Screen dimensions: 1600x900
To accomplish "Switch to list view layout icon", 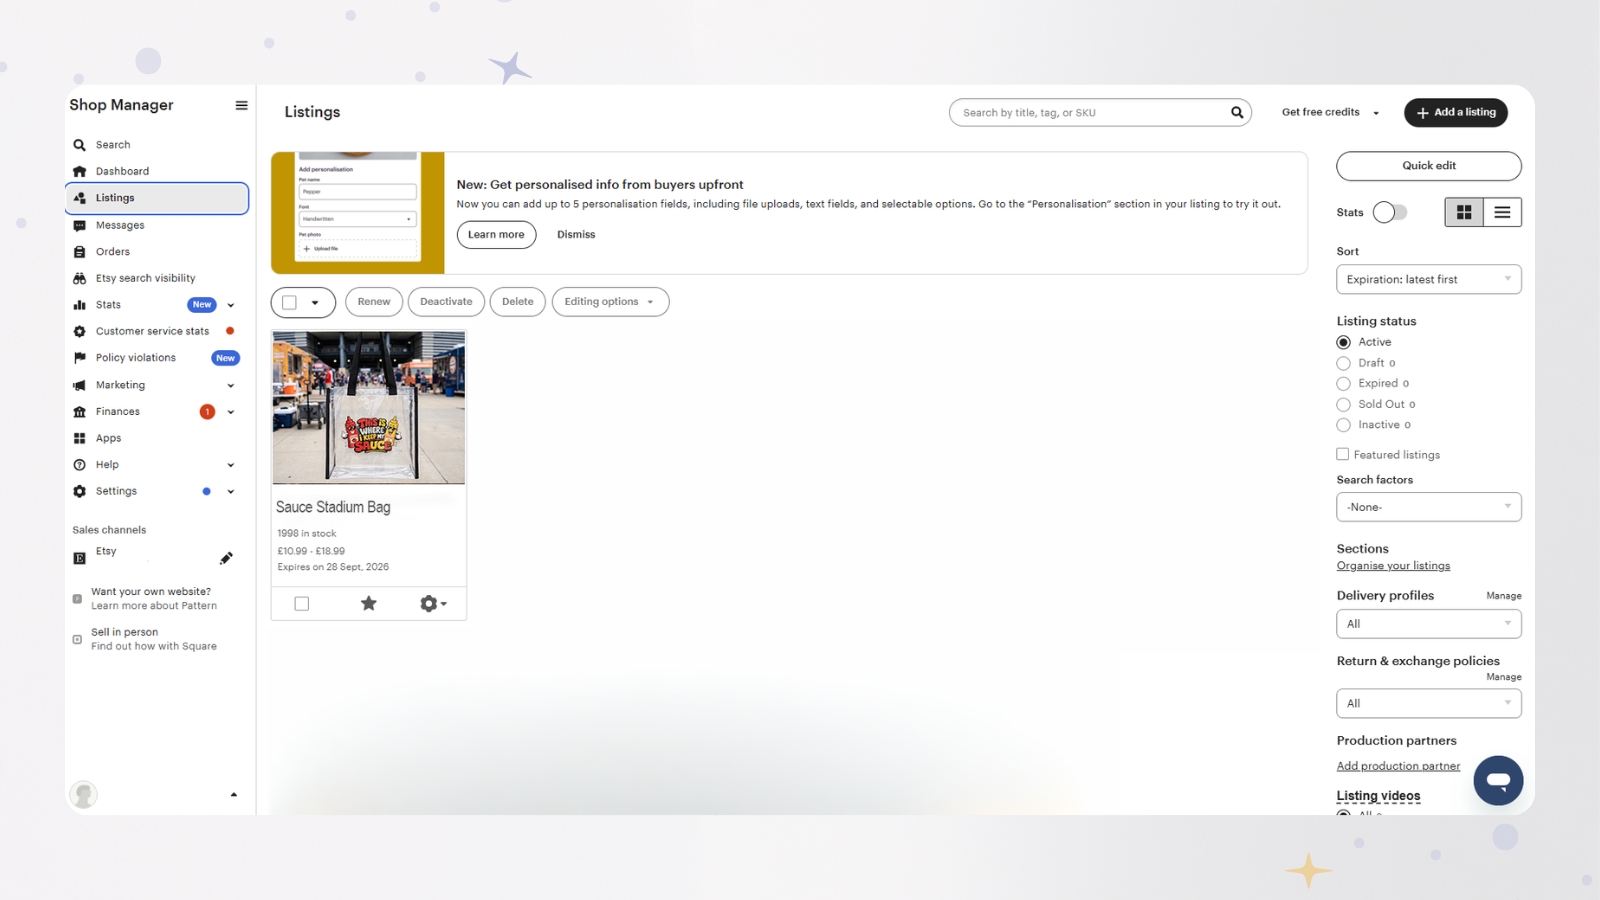I will 1502,212.
